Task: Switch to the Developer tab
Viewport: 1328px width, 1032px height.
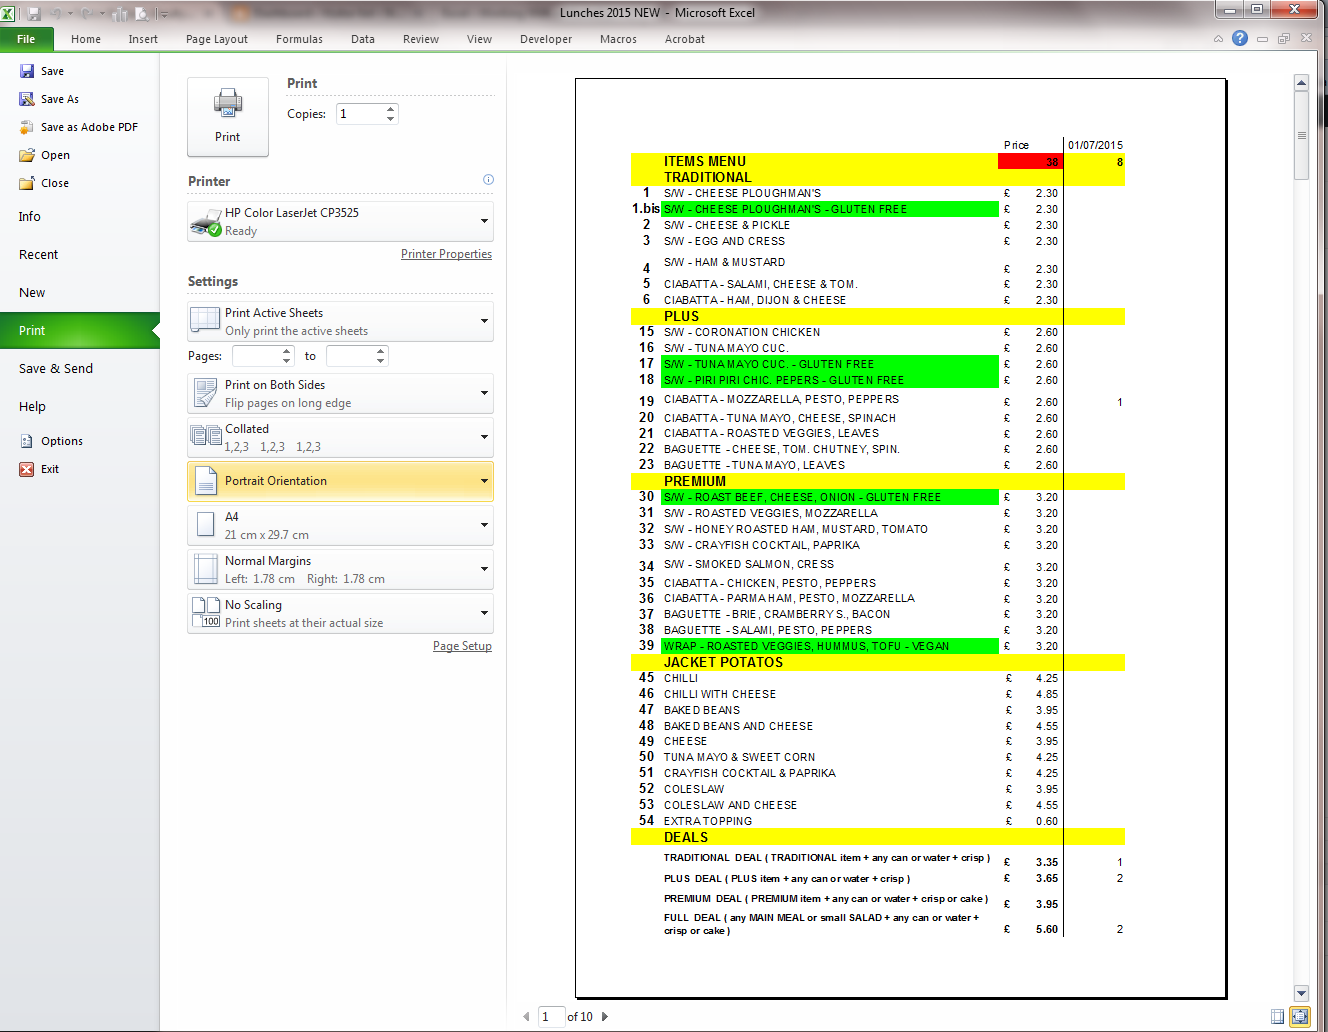Action: point(546,39)
